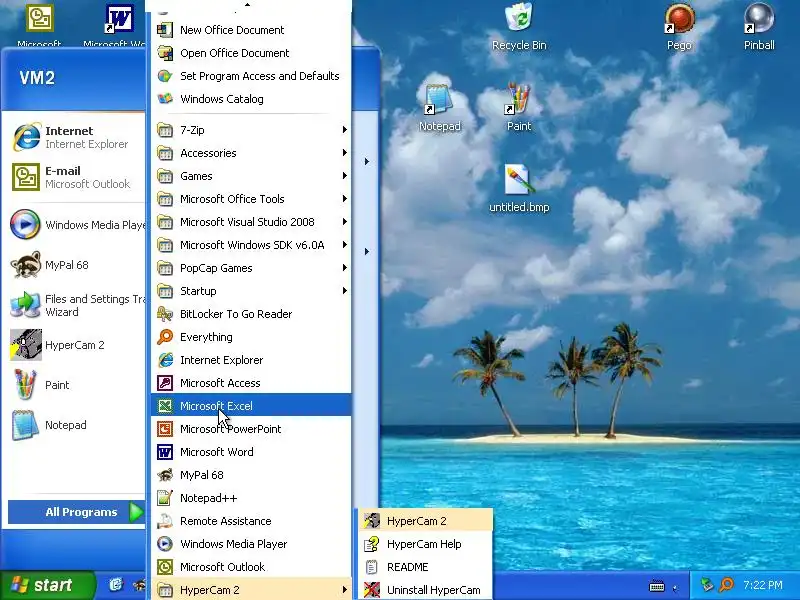
Task: Open Internet Explorer from the pinned Start list
Action: pyautogui.click(x=76, y=137)
